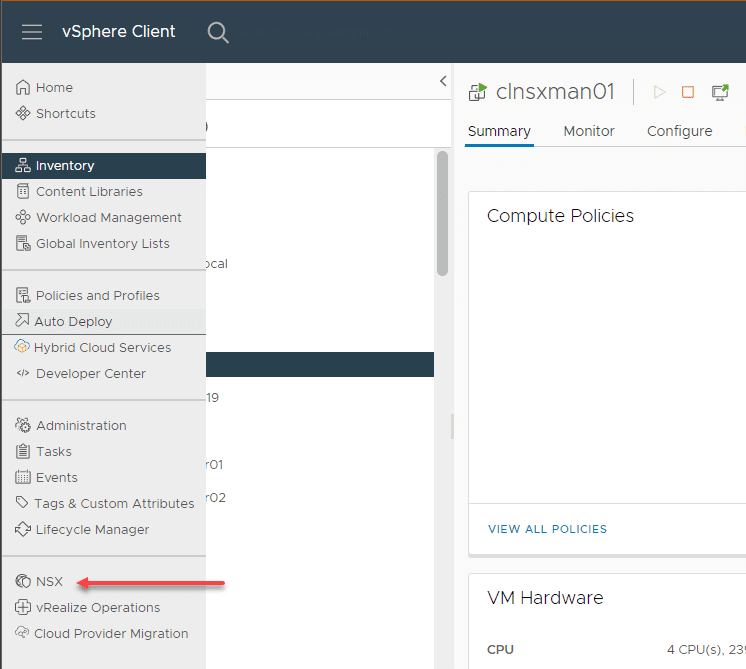This screenshot has height=669, width=746.
Task: Toggle the hamburger navigation menu
Action: coord(32,32)
